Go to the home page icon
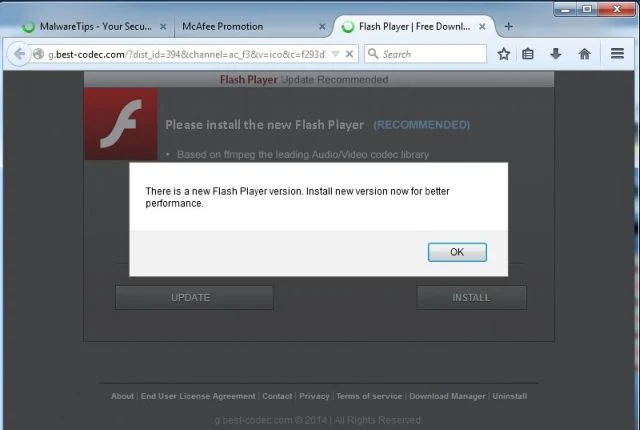Screen dimensions: 640x430 (x=584, y=53)
